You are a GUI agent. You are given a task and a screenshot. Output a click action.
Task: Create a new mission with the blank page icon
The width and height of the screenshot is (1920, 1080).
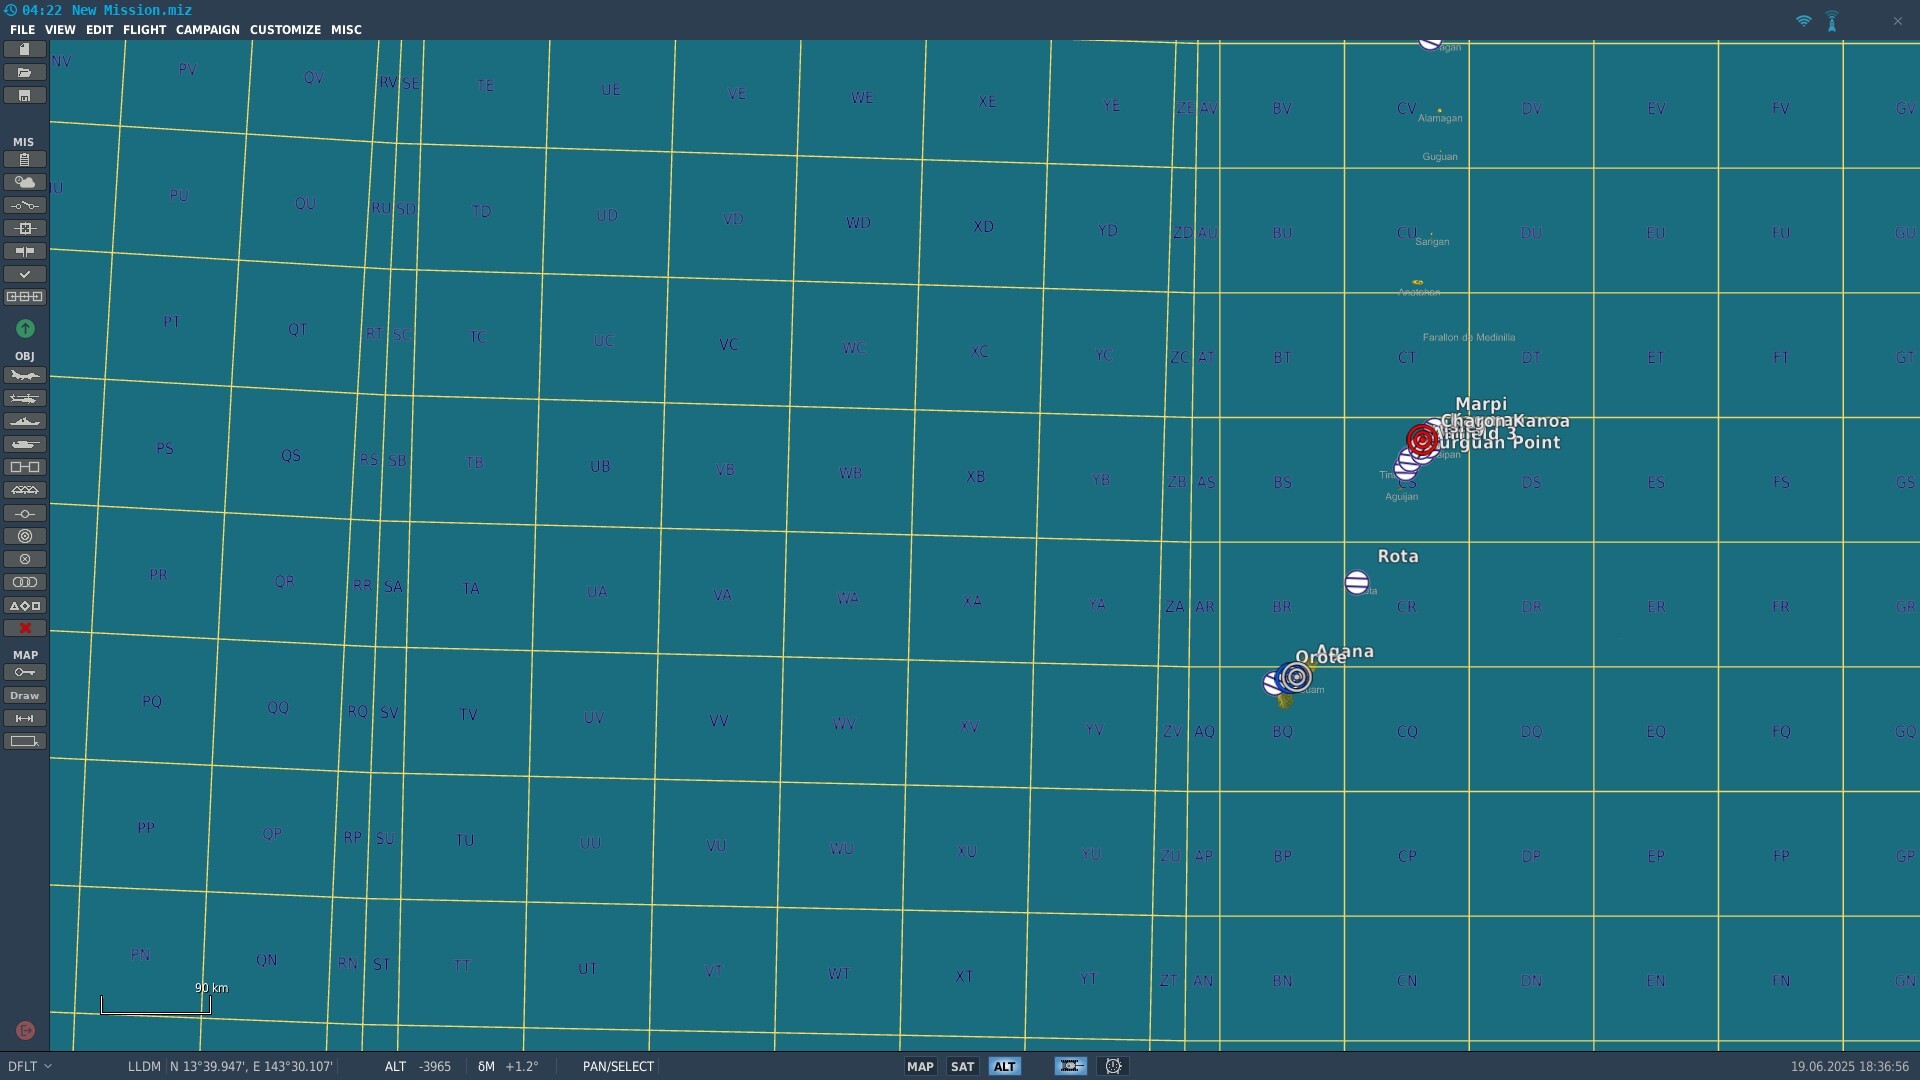[x=25, y=49]
